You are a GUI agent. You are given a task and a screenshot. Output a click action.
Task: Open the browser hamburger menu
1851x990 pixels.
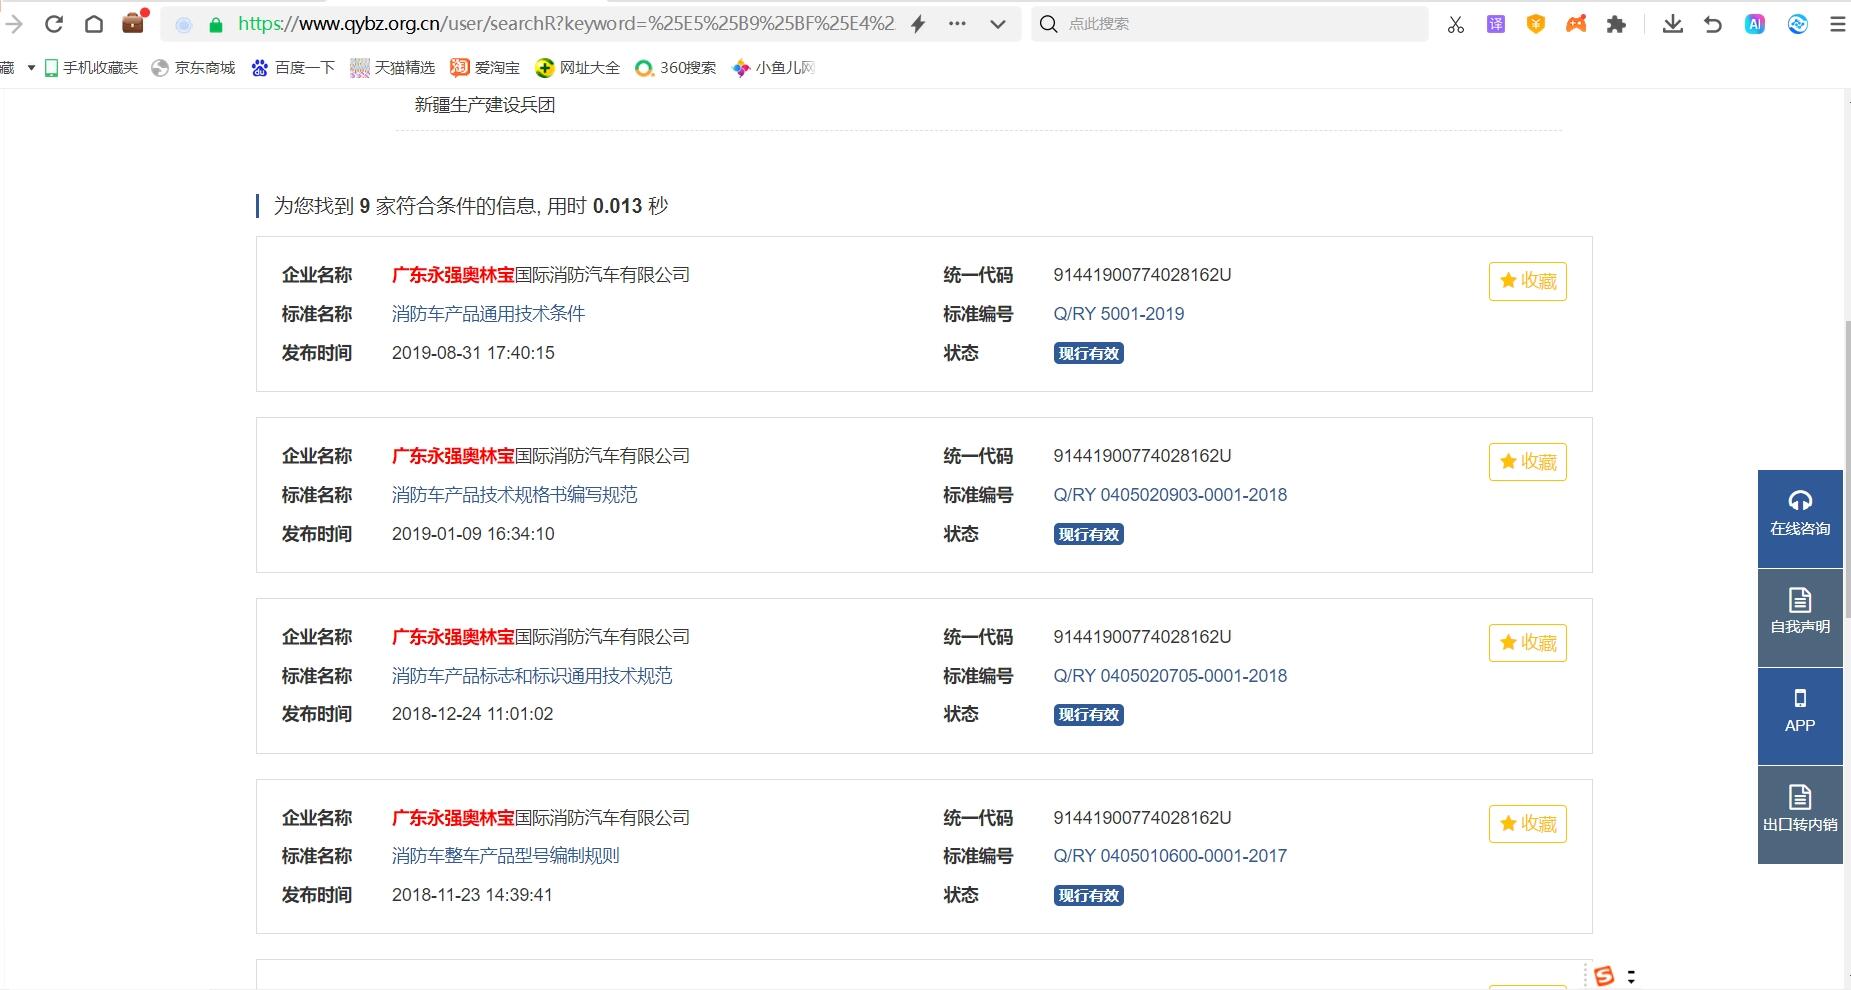1838,24
